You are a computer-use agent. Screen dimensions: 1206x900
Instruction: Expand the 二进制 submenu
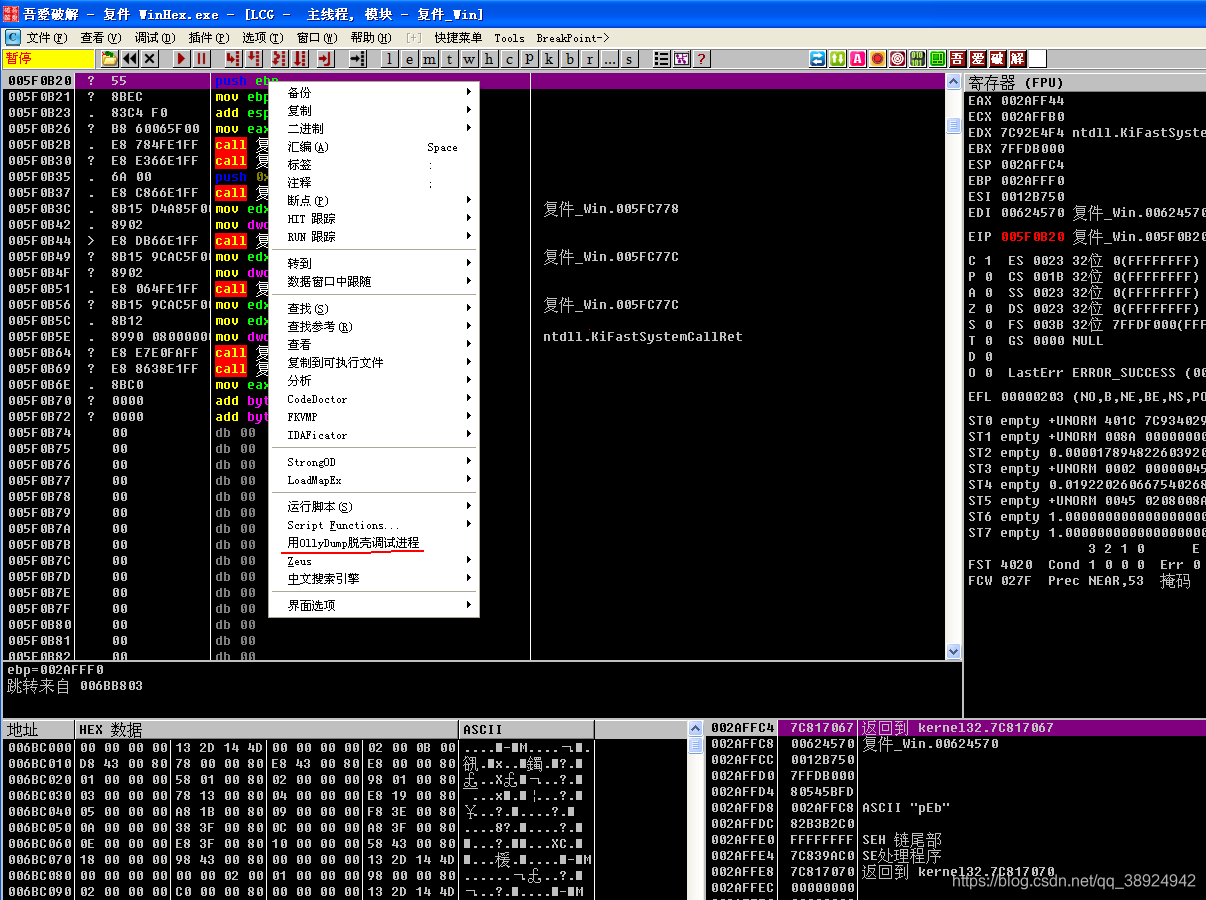click(x=375, y=129)
